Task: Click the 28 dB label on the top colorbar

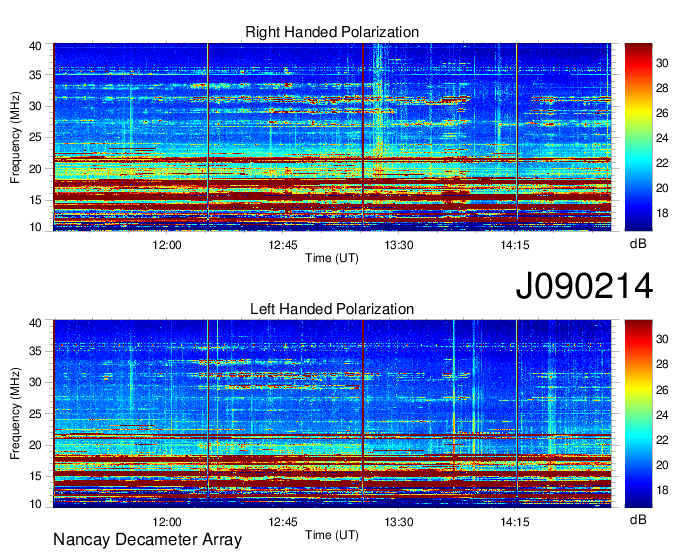Action: pos(662,88)
